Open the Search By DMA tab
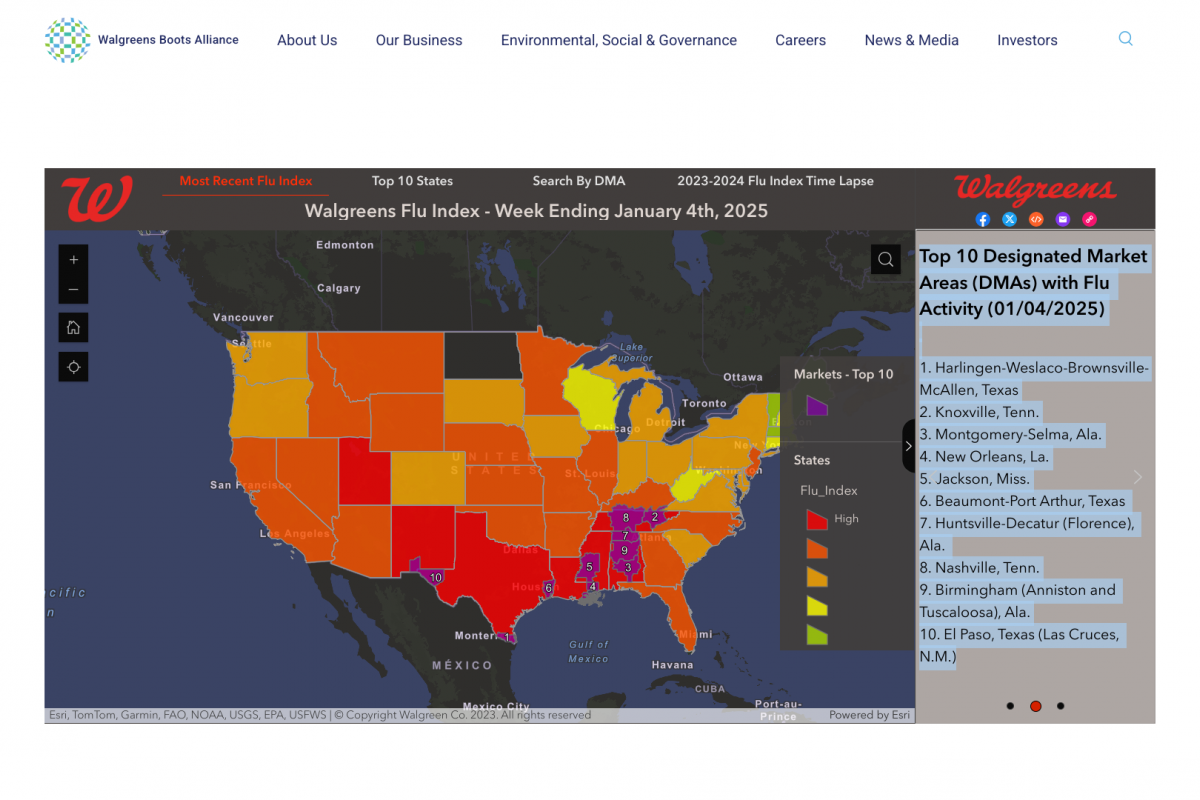Screen dimensions: 1200x800 coord(578,181)
